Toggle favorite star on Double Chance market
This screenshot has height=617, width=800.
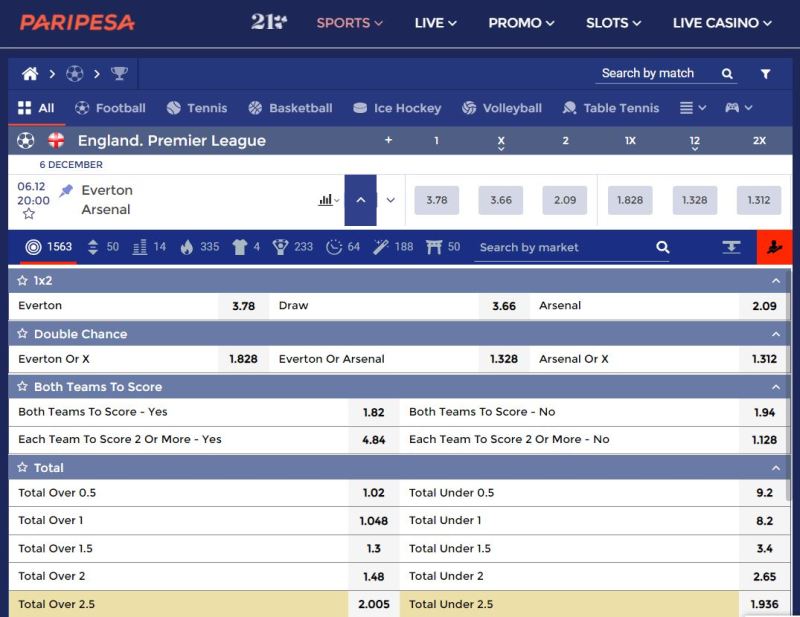coord(22,333)
